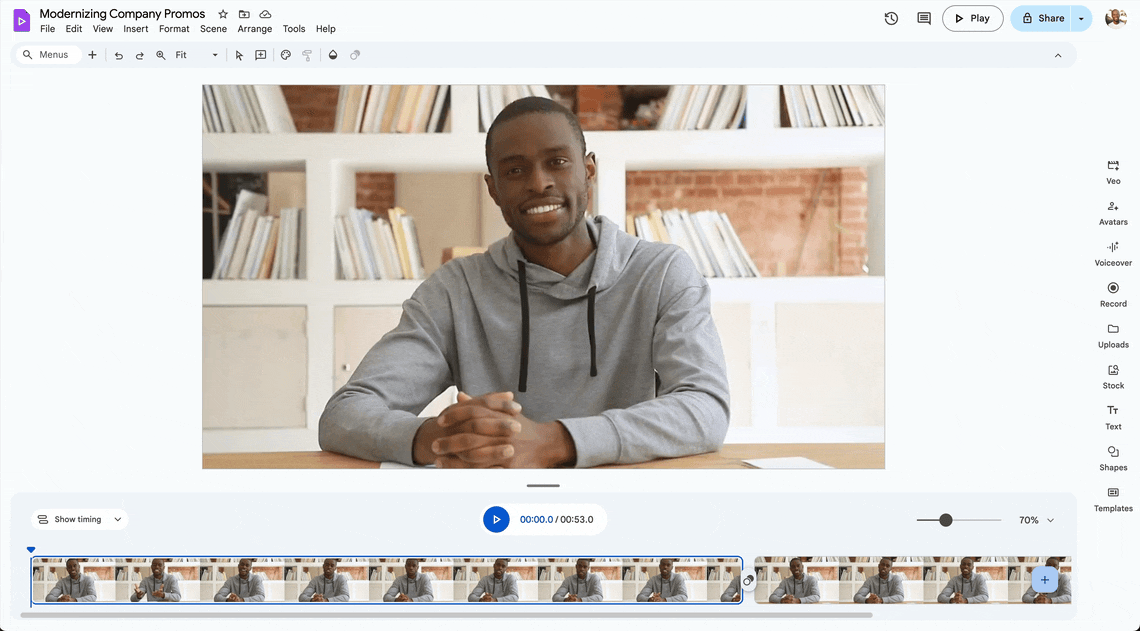Open the Templates panel
1140x631 pixels.
pos(1112,499)
